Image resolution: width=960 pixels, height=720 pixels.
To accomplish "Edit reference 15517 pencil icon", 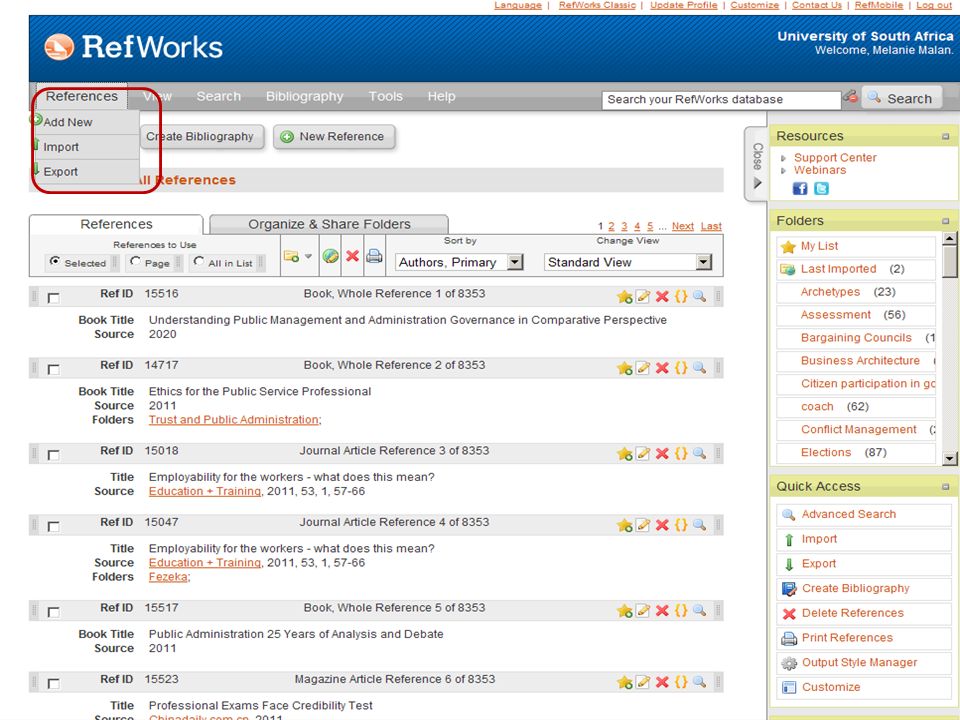I will tap(643, 611).
